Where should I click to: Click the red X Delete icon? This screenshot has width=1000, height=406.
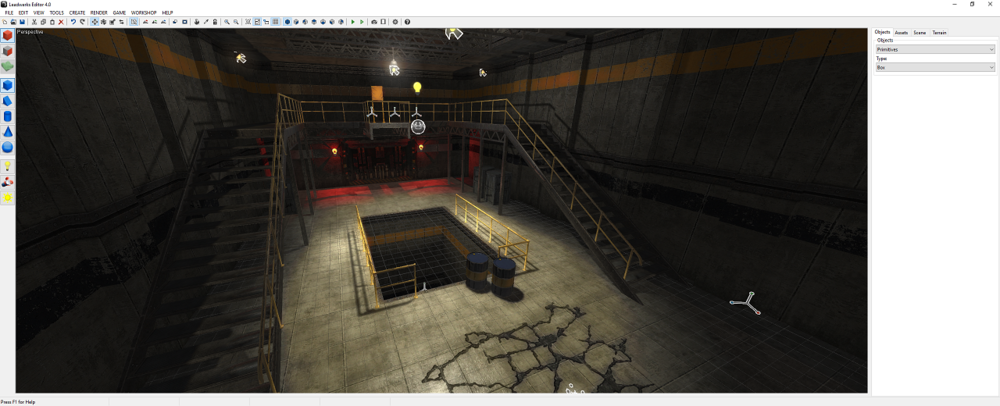coord(61,22)
